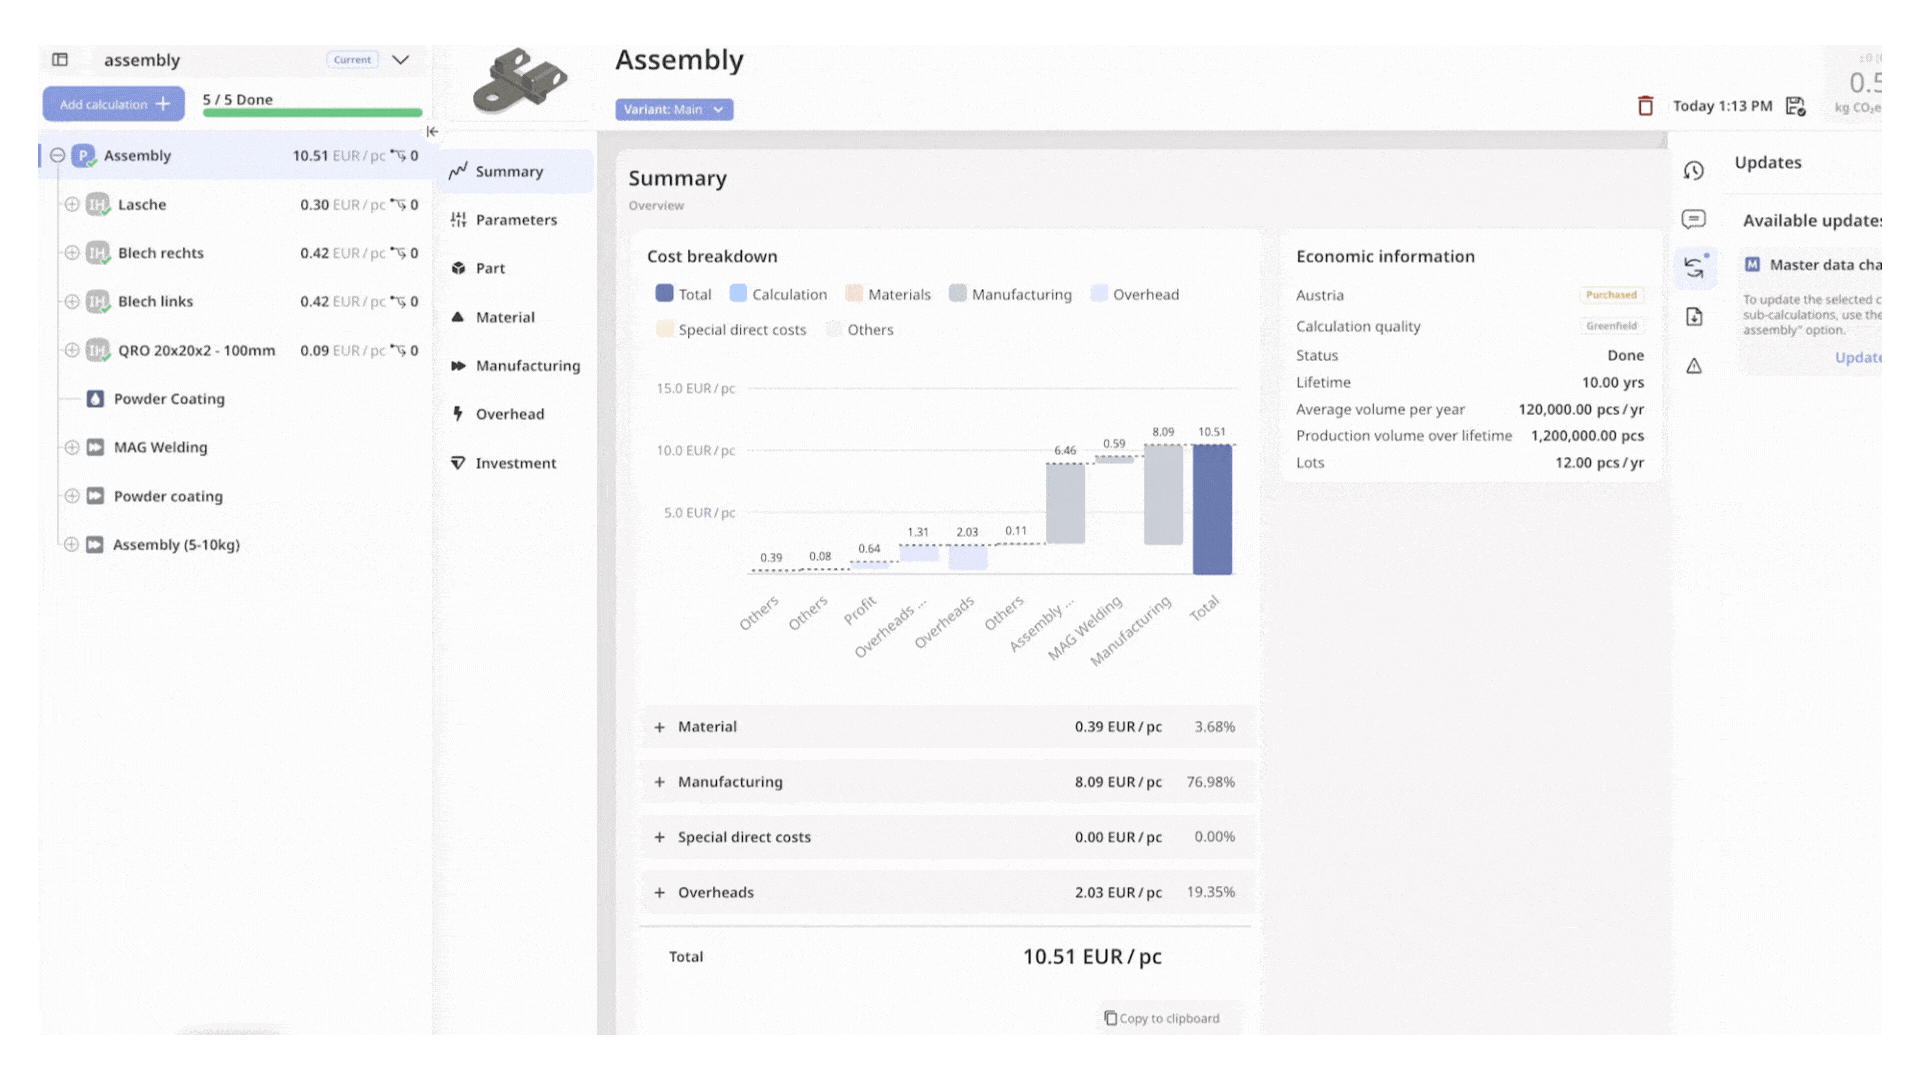
Task: Click the red delete trash icon
Action: 1645,106
